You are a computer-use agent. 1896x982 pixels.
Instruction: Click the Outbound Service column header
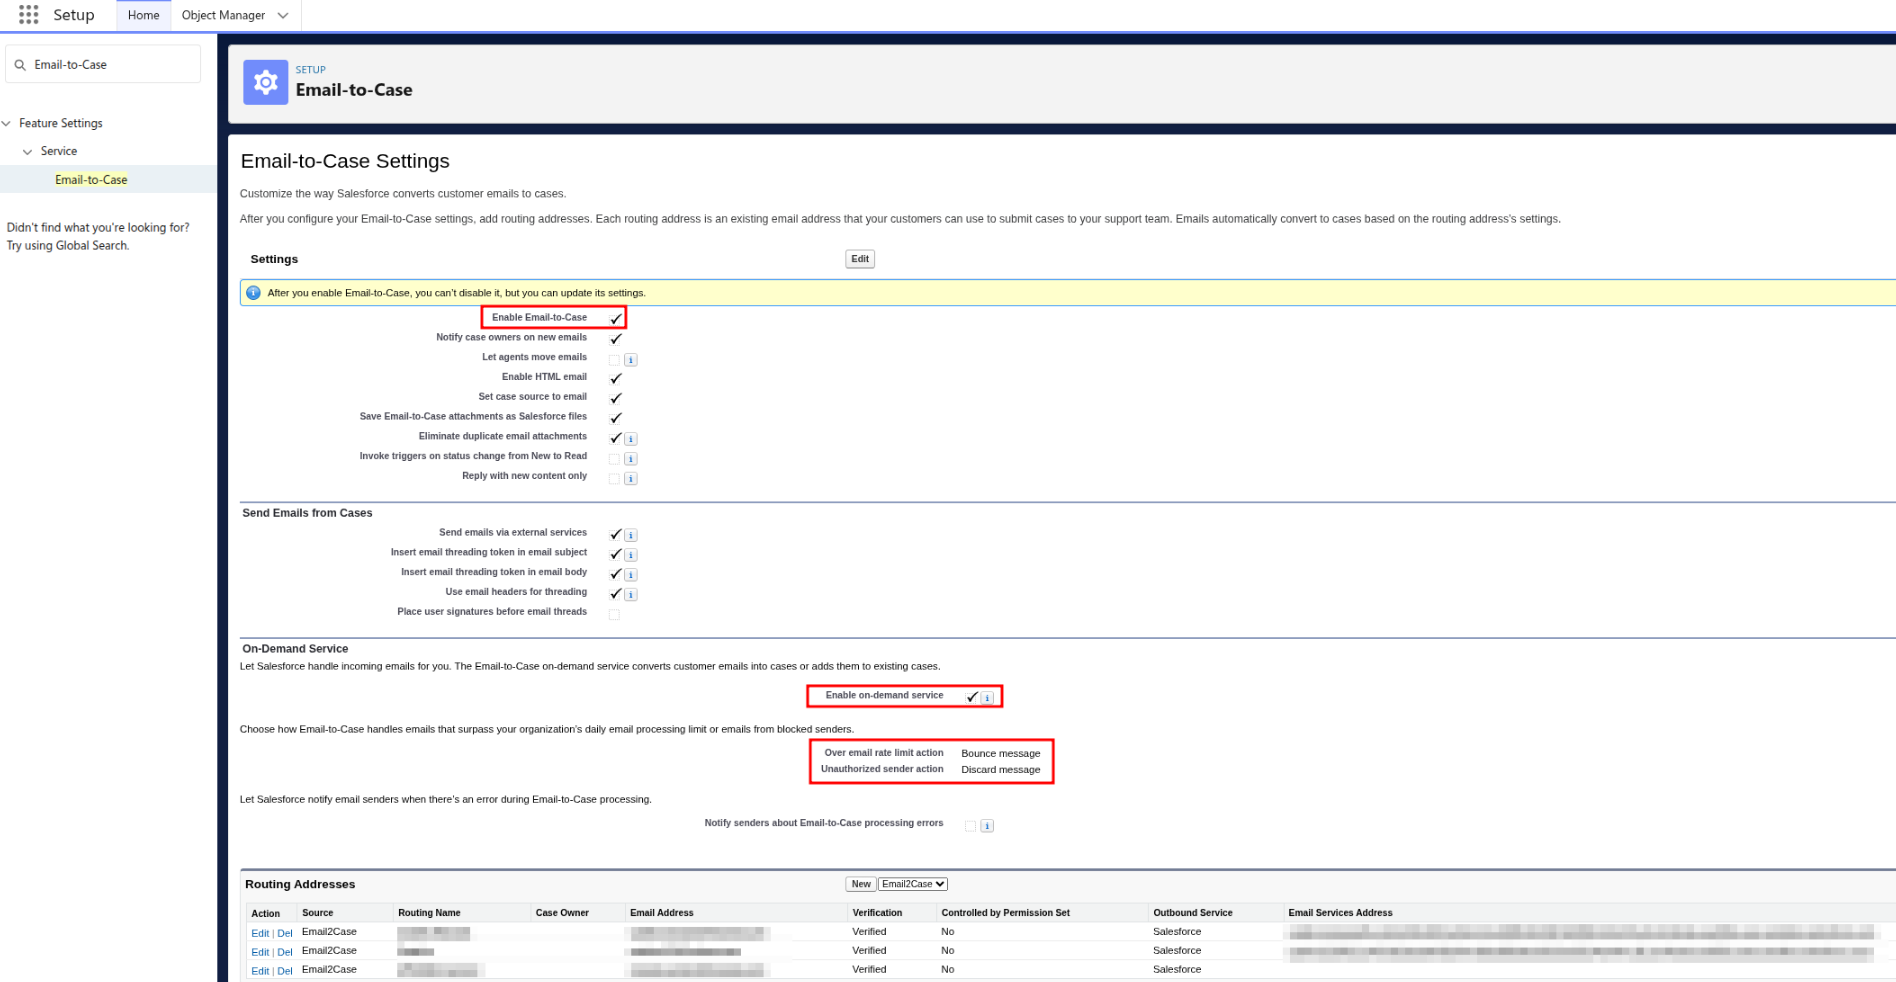point(1193,913)
